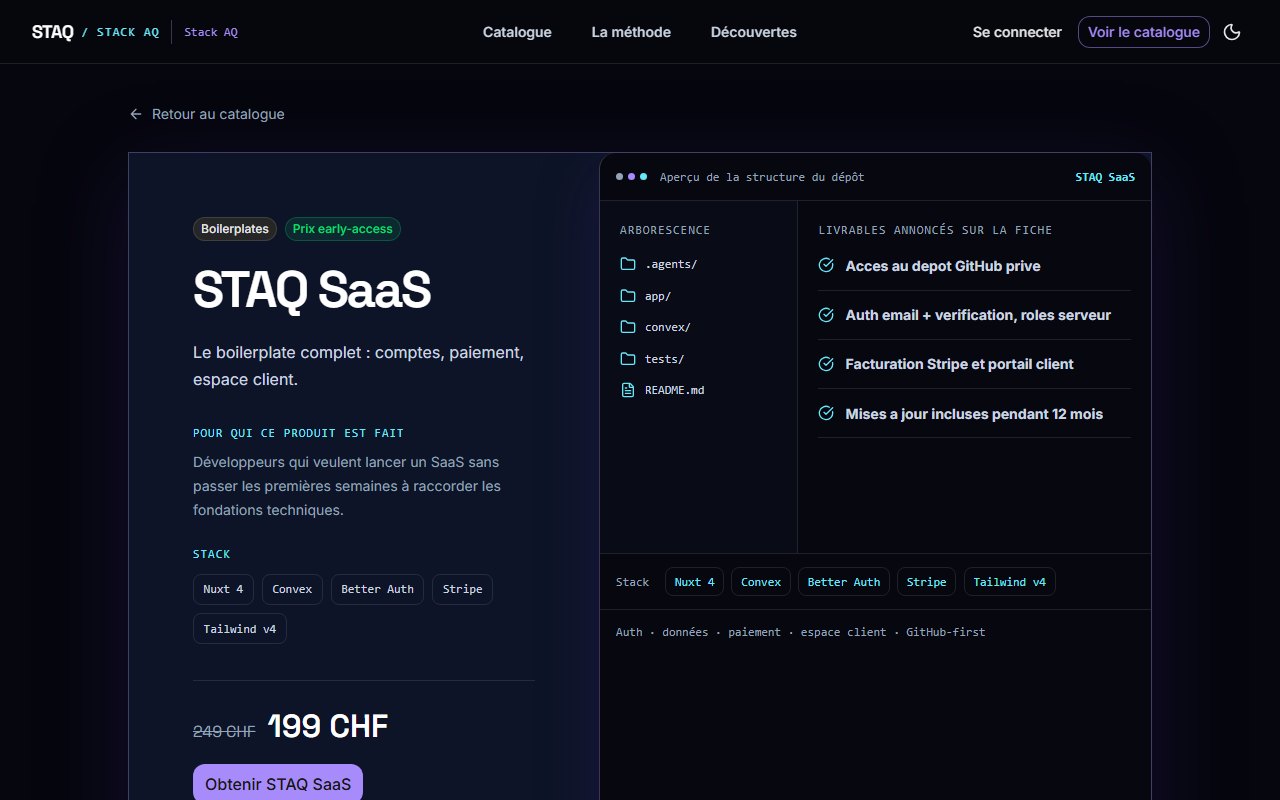Screen dimensions: 1280x800
Task: Click the back arrow icon beside Retour
Action: pos(136,114)
